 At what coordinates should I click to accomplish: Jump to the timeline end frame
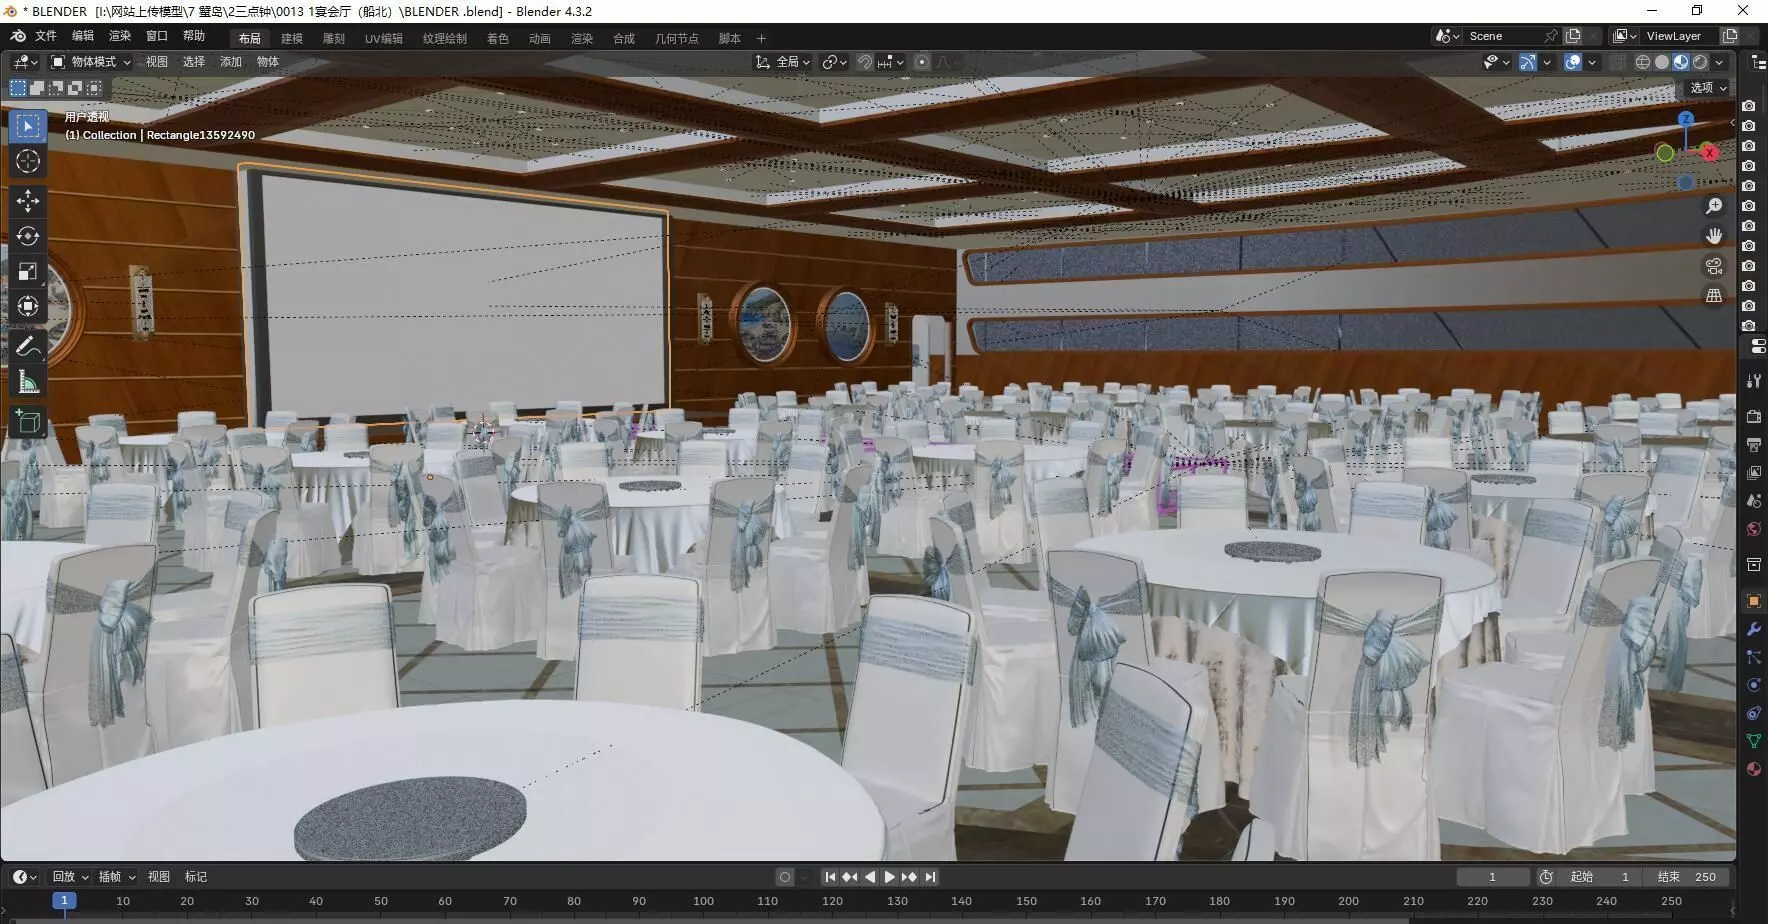(x=930, y=877)
